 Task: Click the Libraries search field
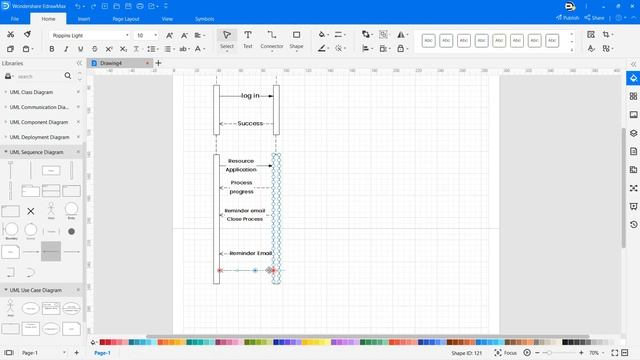pos(39,76)
